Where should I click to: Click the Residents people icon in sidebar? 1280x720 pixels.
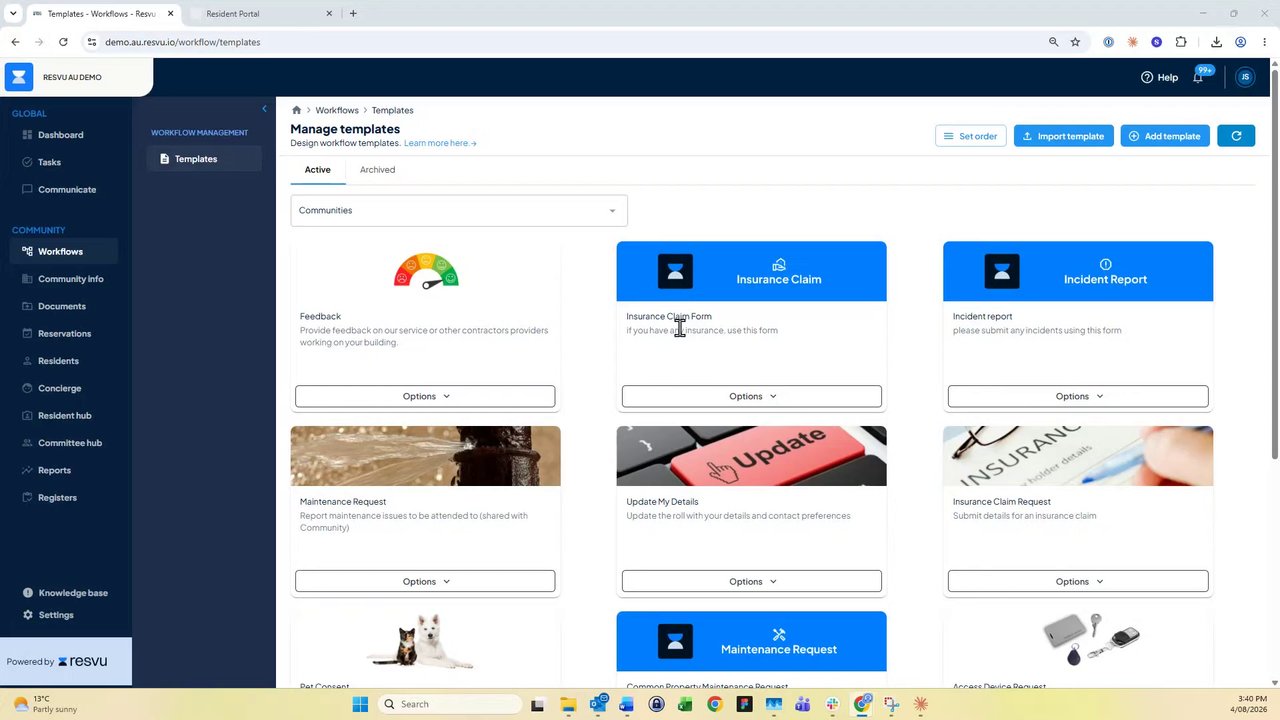pyautogui.click(x=28, y=361)
